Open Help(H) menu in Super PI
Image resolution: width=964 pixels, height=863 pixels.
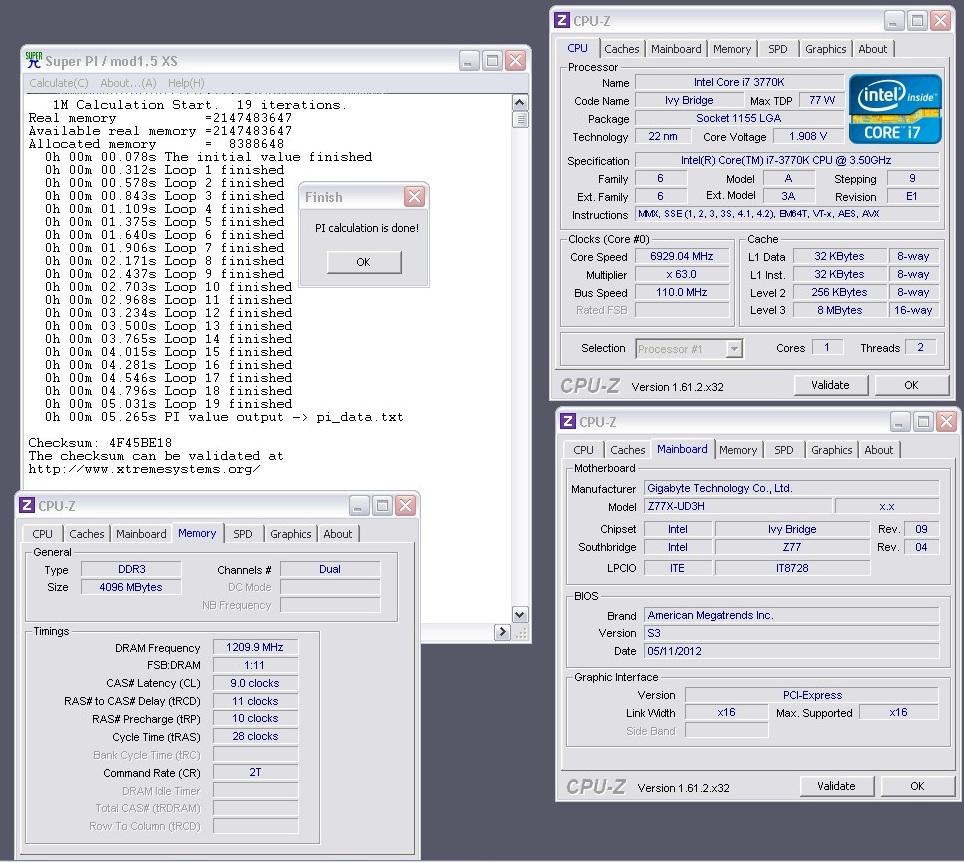coord(186,82)
